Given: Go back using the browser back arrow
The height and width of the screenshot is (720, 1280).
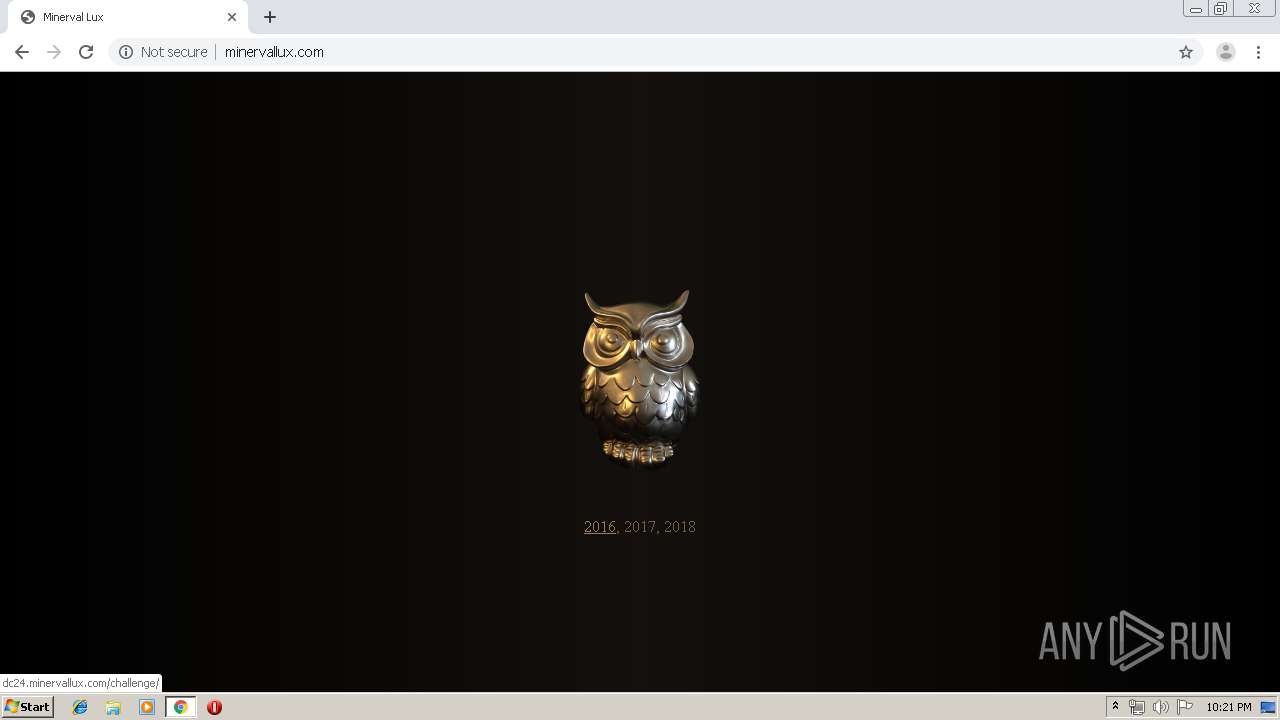Looking at the screenshot, I should (22, 52).
